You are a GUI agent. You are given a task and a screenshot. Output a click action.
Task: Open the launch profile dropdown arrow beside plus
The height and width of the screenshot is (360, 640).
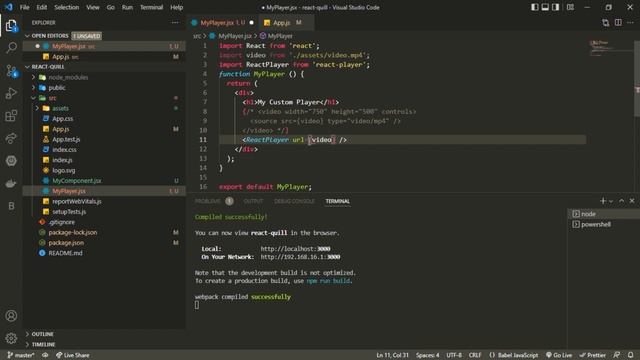point(611,201)
